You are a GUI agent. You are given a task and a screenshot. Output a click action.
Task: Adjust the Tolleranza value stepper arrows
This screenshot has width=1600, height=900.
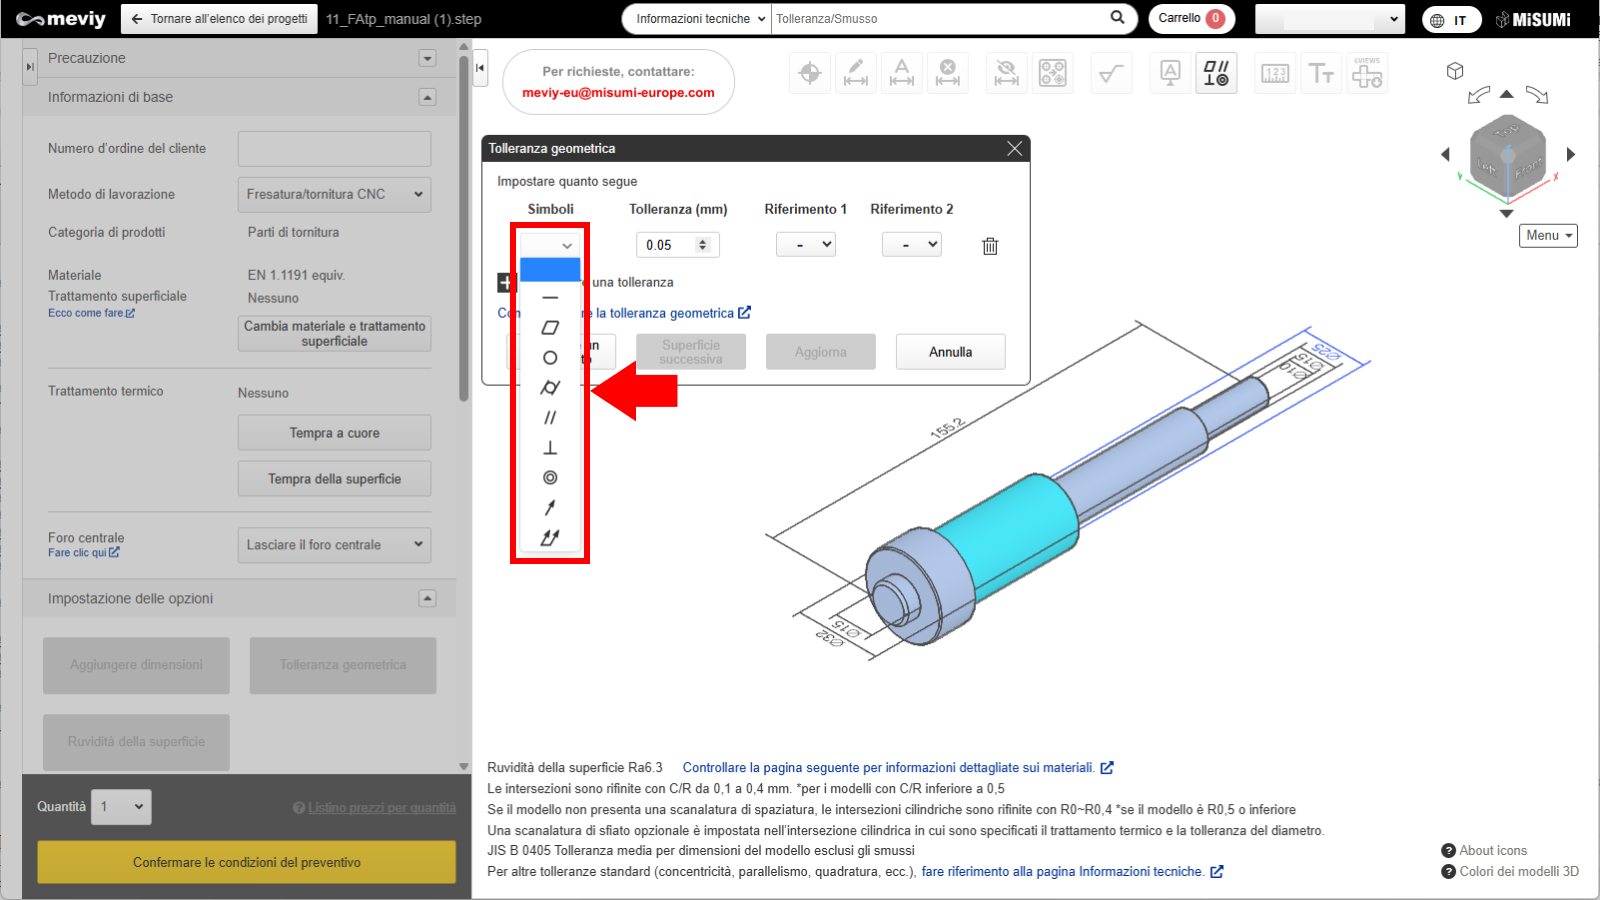click(x=703, y=245)
